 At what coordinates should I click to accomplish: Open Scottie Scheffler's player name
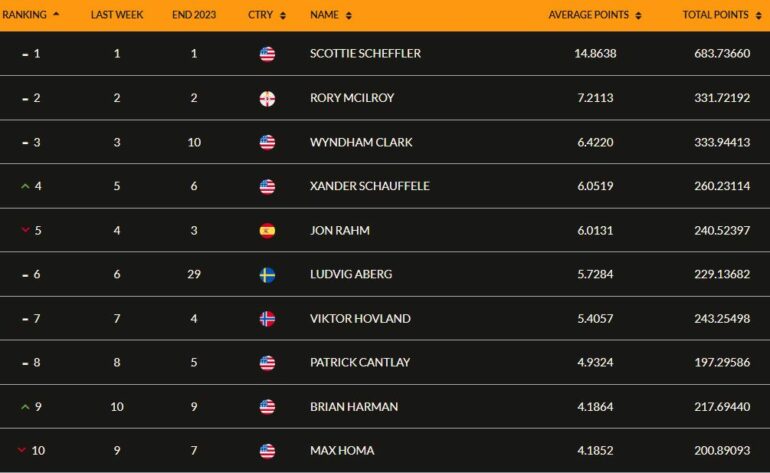coord(365,54)
